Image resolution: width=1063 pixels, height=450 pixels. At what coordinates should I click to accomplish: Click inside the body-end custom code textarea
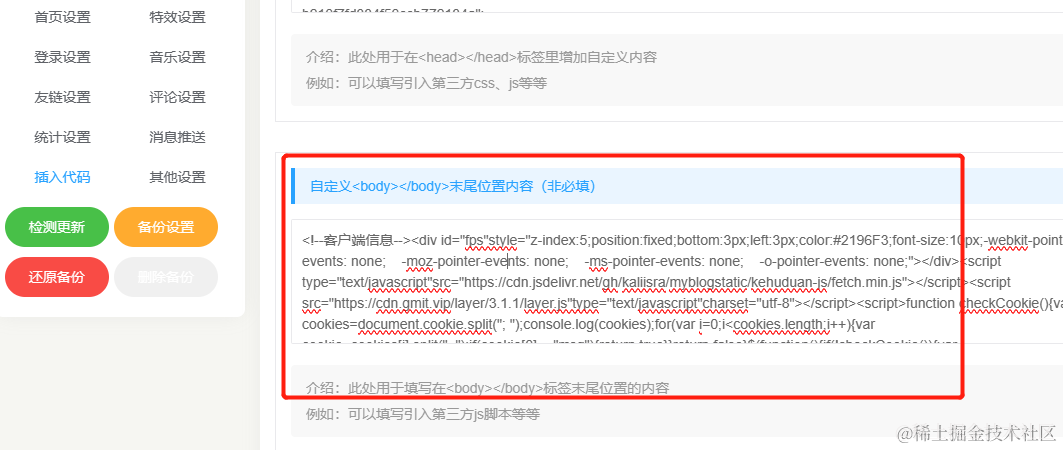677,281
